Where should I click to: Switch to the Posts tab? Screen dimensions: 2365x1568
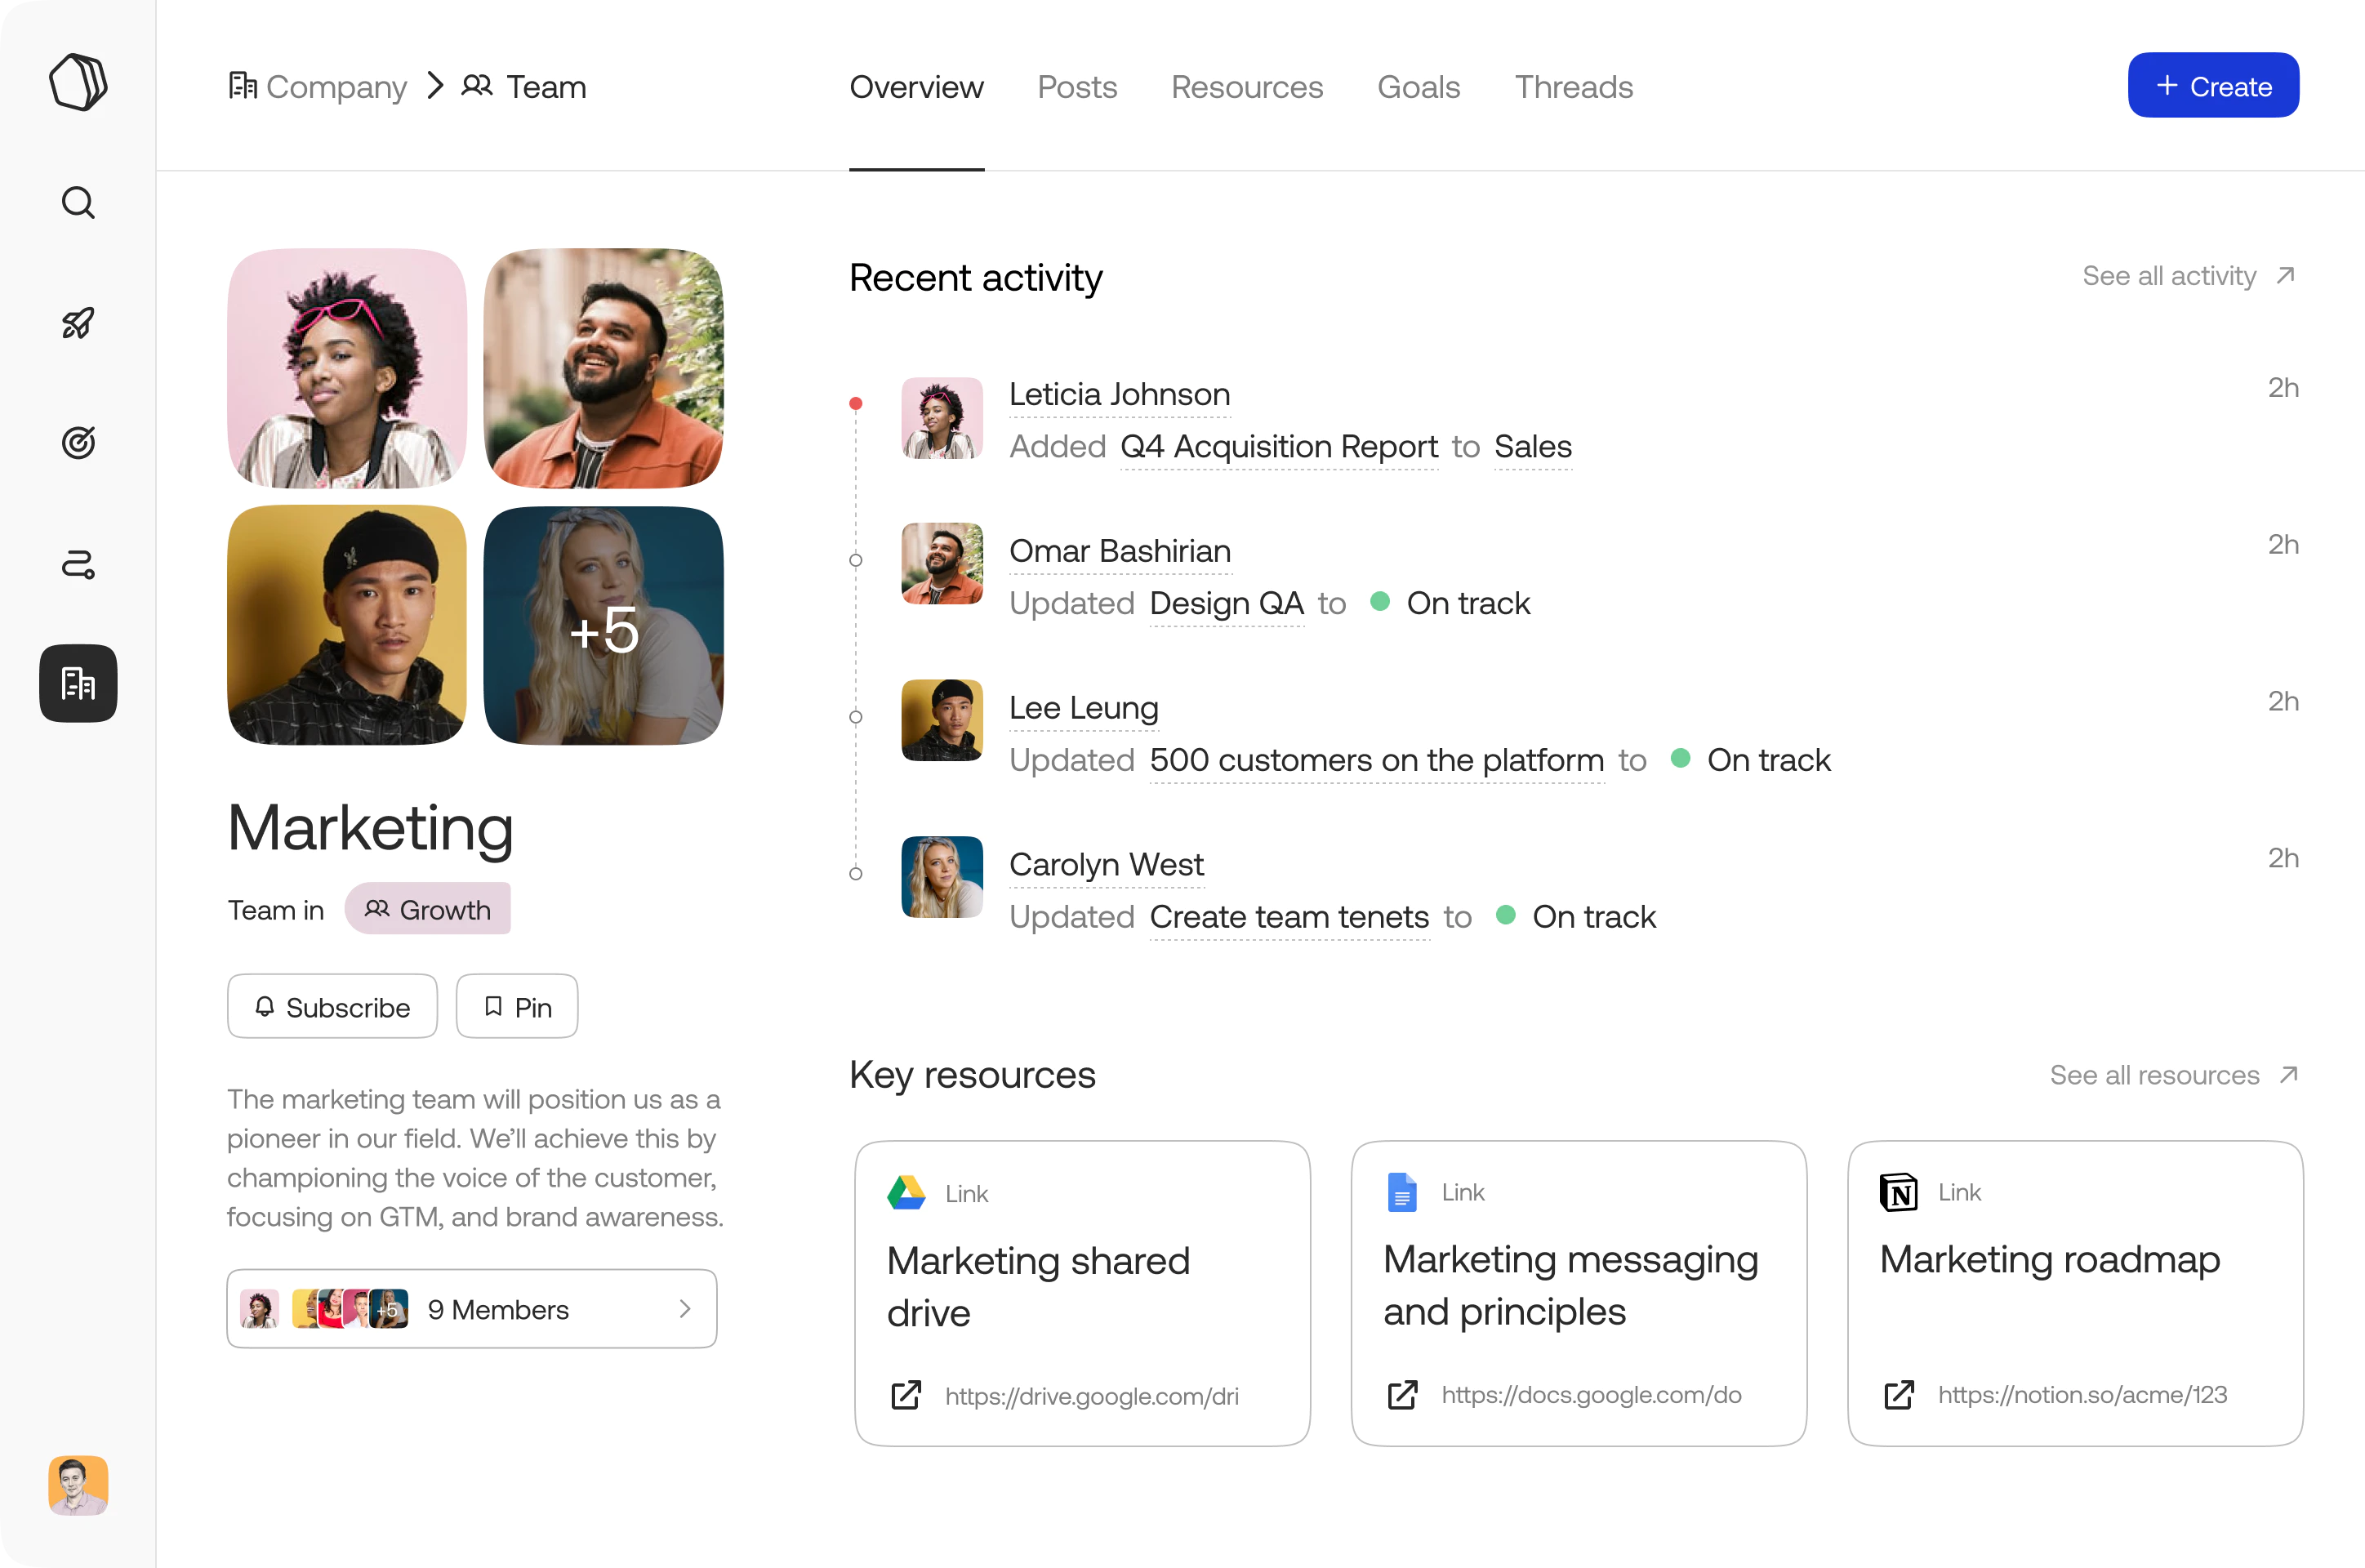tap(1077, 87)
